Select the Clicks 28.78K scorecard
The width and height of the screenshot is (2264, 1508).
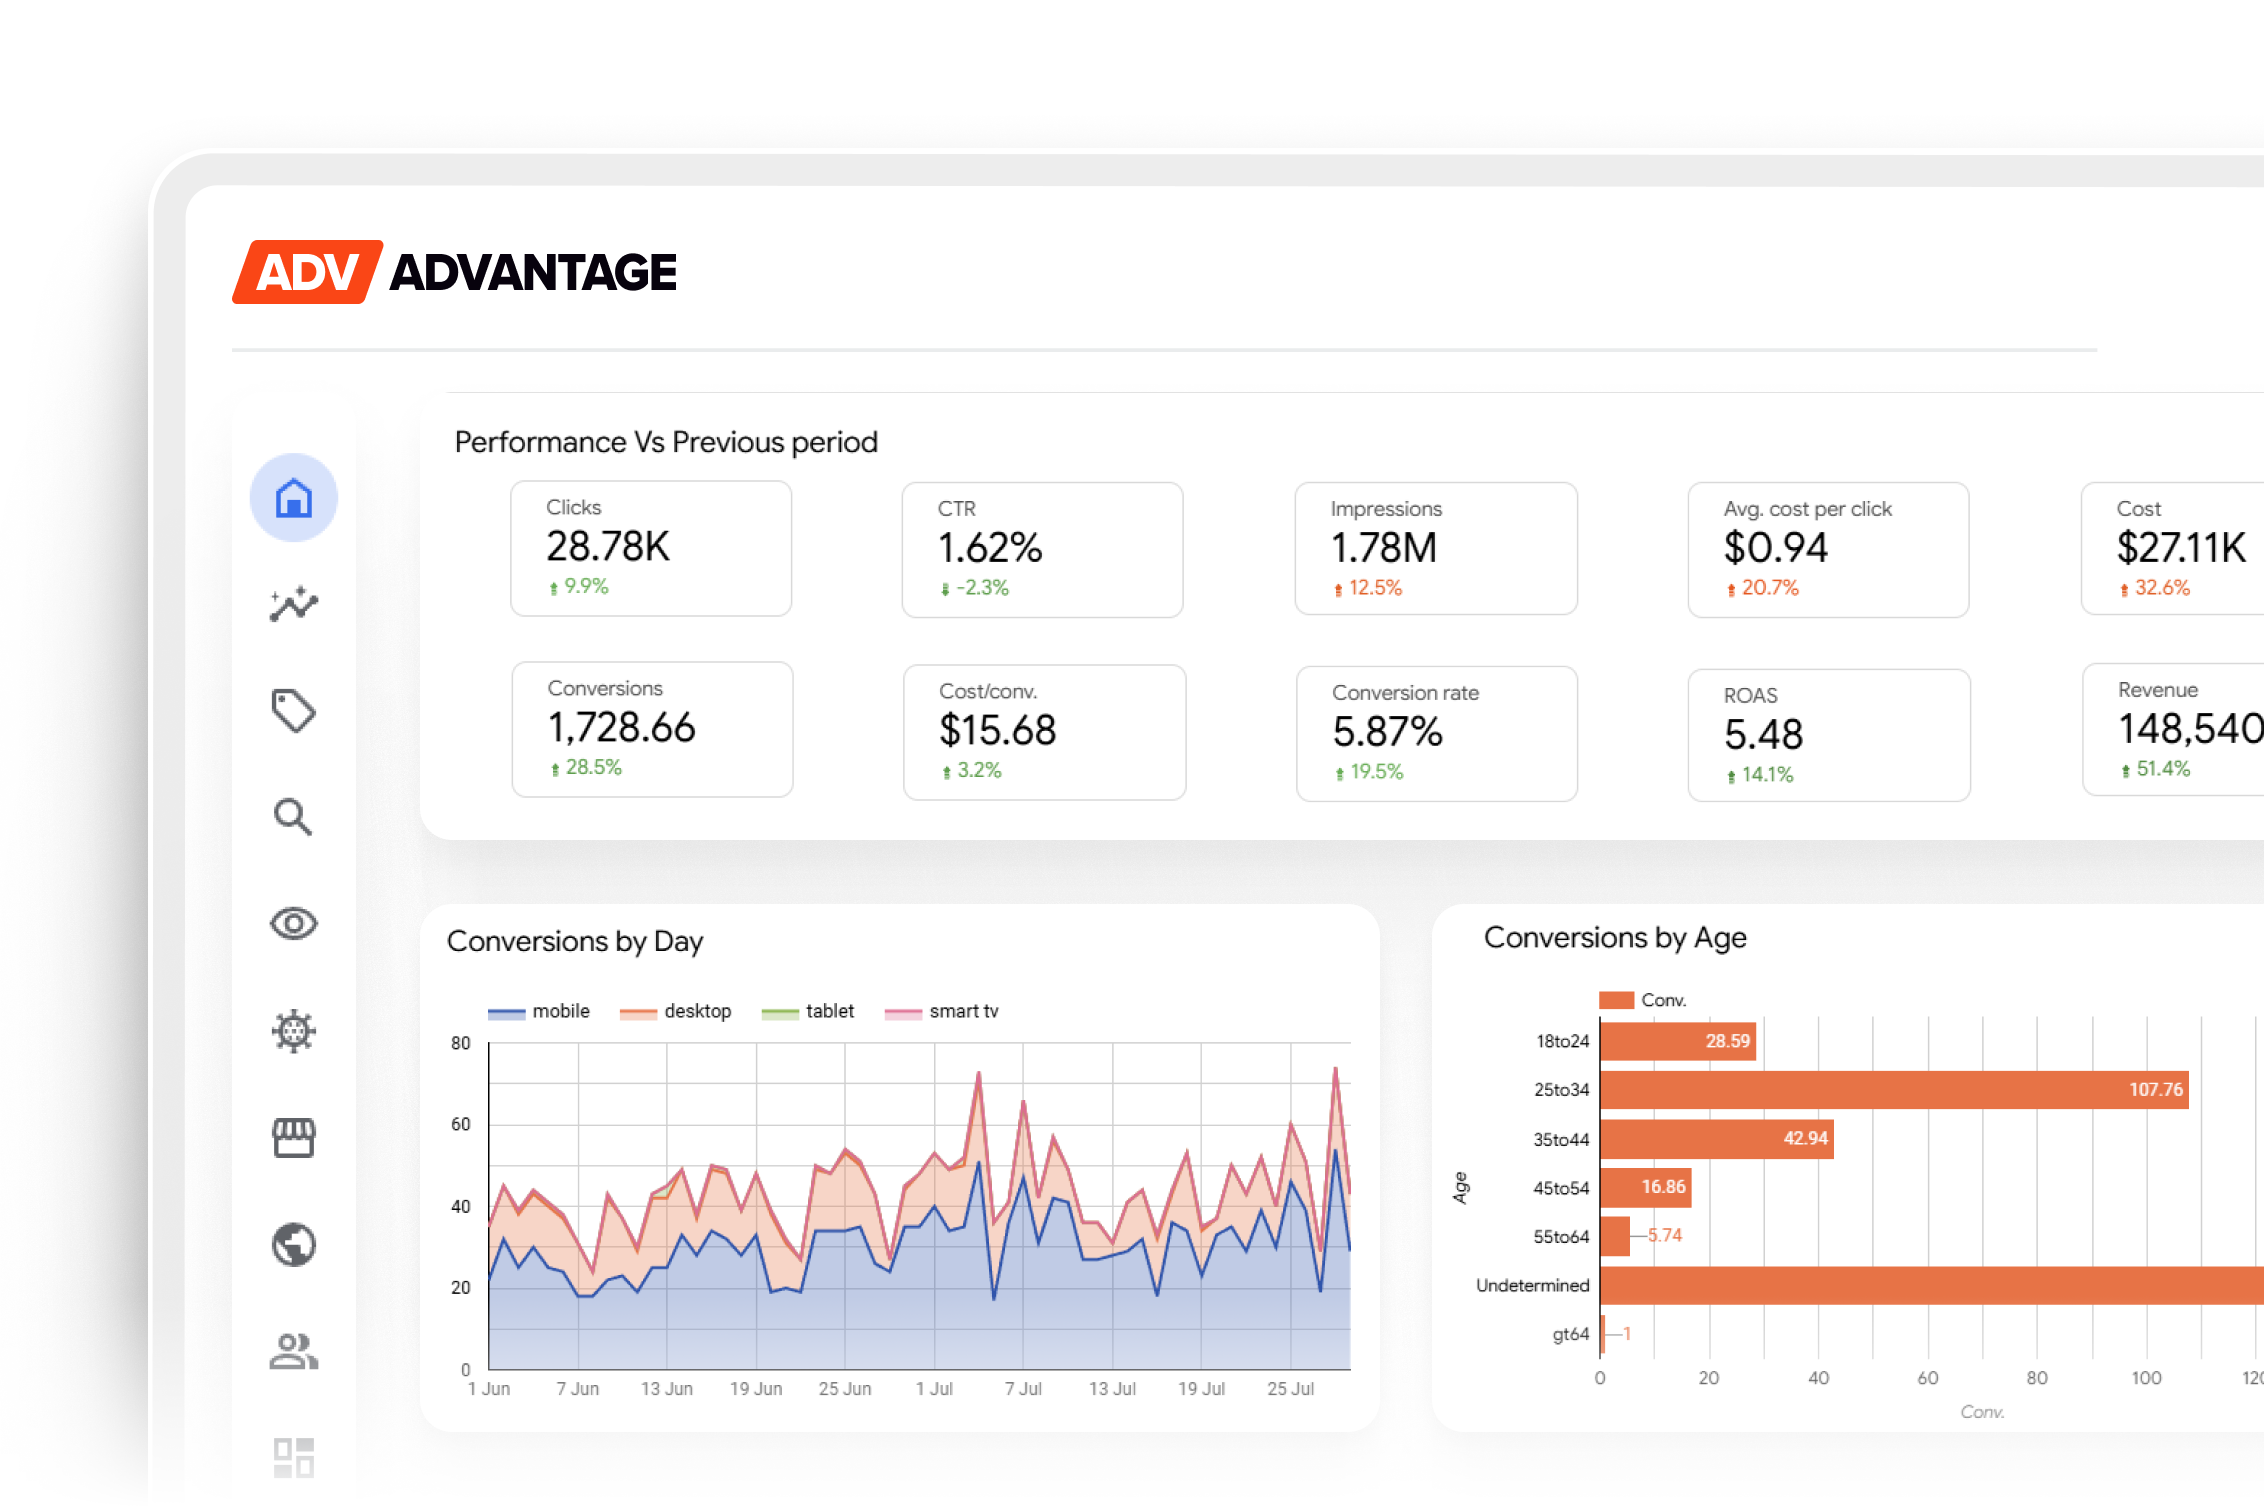[651, 548]
